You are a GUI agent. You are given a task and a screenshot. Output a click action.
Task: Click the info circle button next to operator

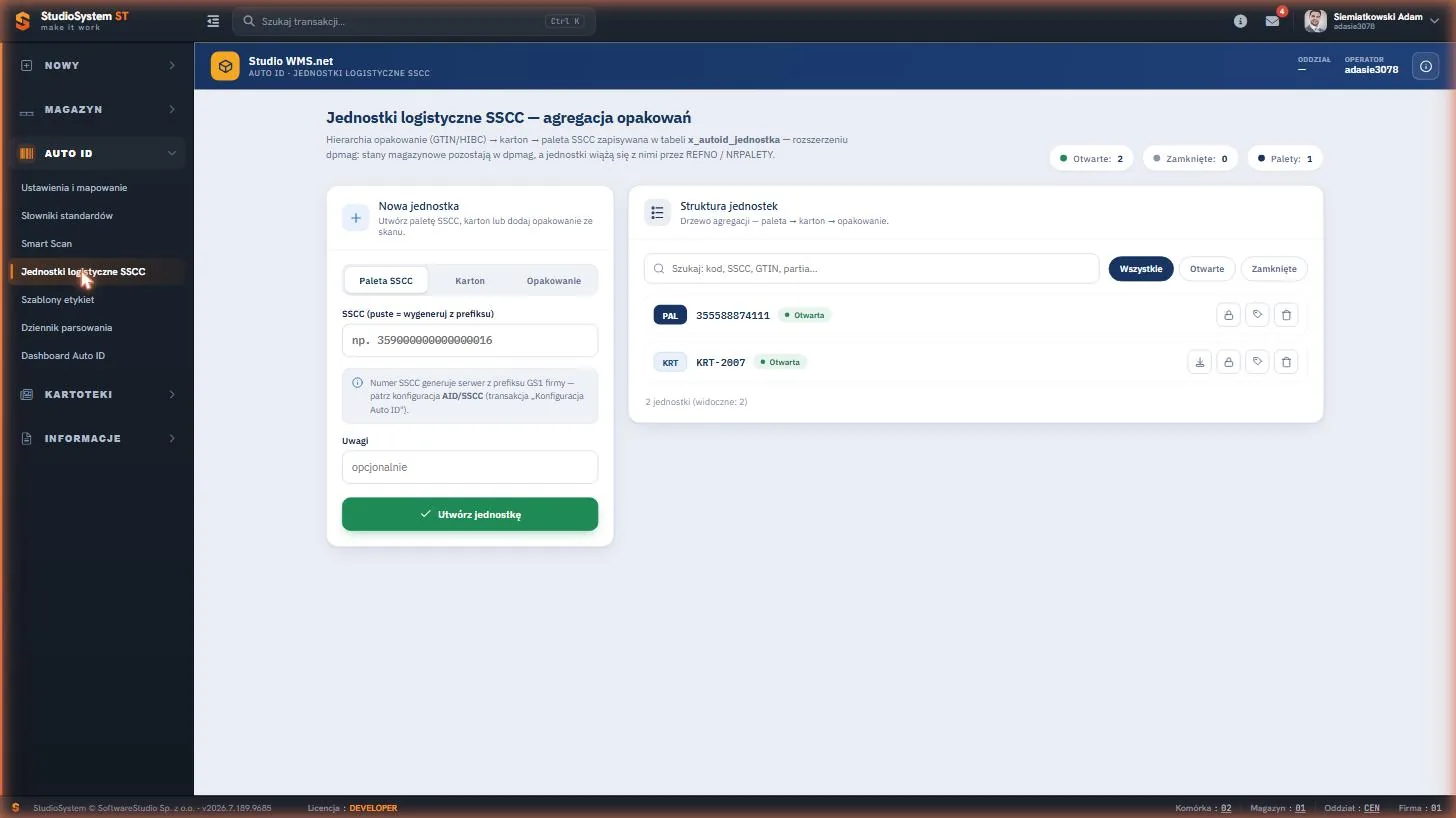click(x=1426, y=66)
